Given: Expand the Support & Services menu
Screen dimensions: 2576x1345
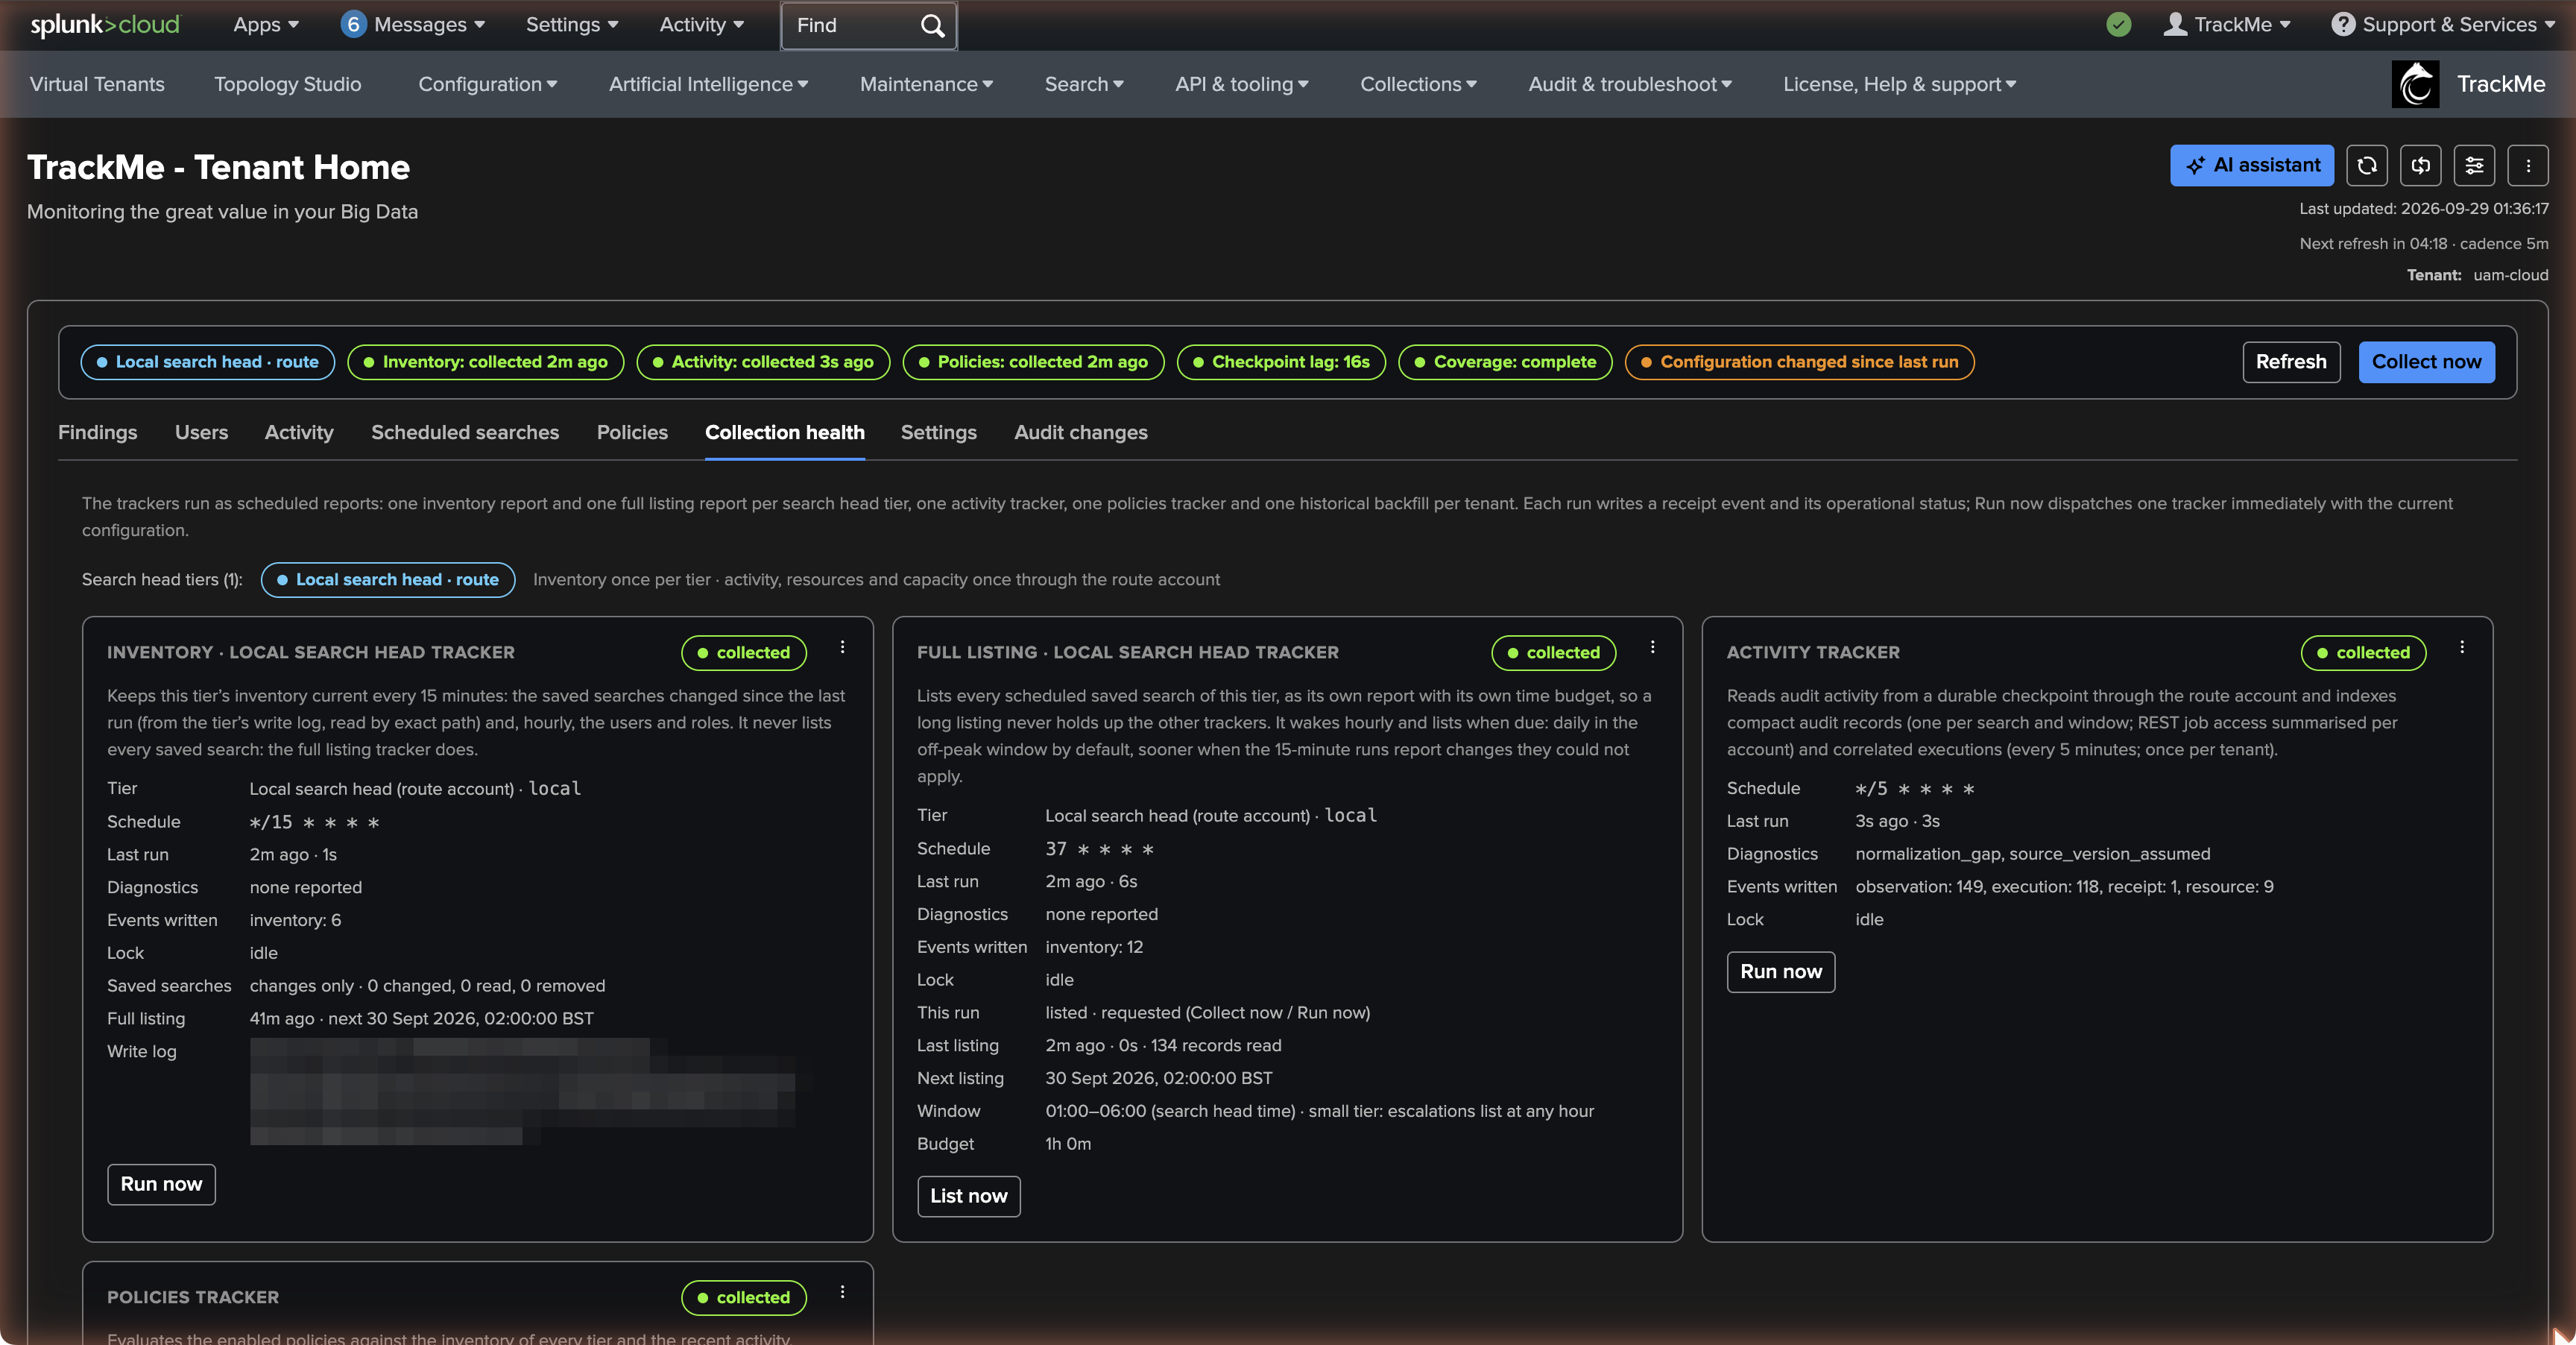Looking at the screenshot, I should pos(2443,25).
